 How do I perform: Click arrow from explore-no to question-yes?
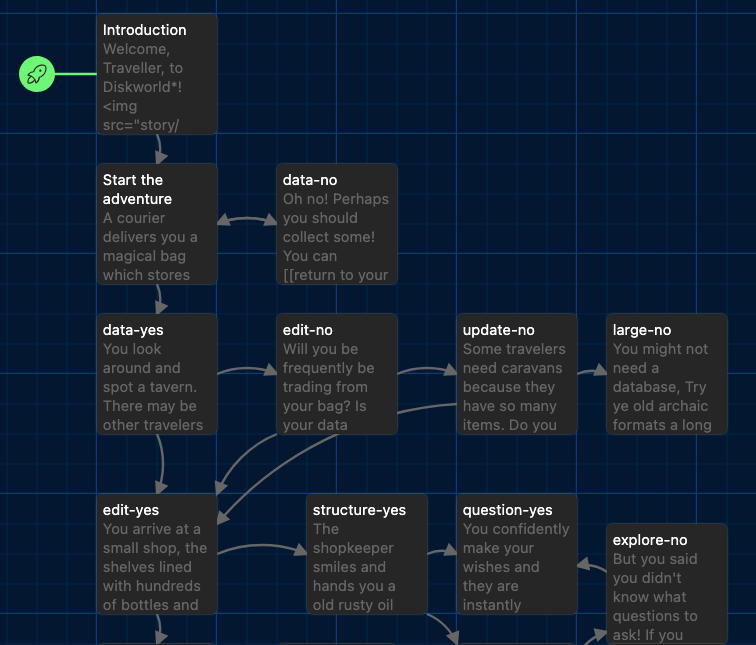tap(592, 566)
